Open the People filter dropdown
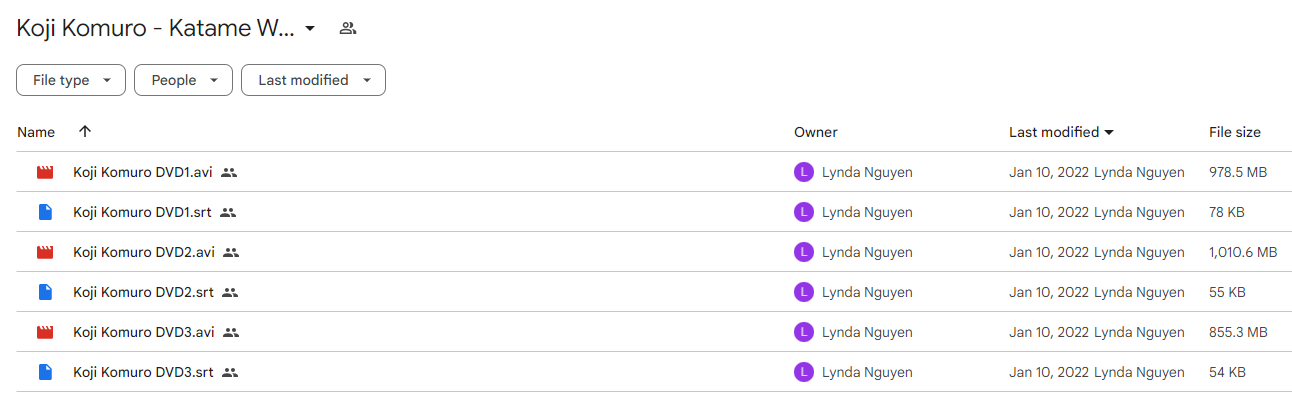 [x=183, y=80]
